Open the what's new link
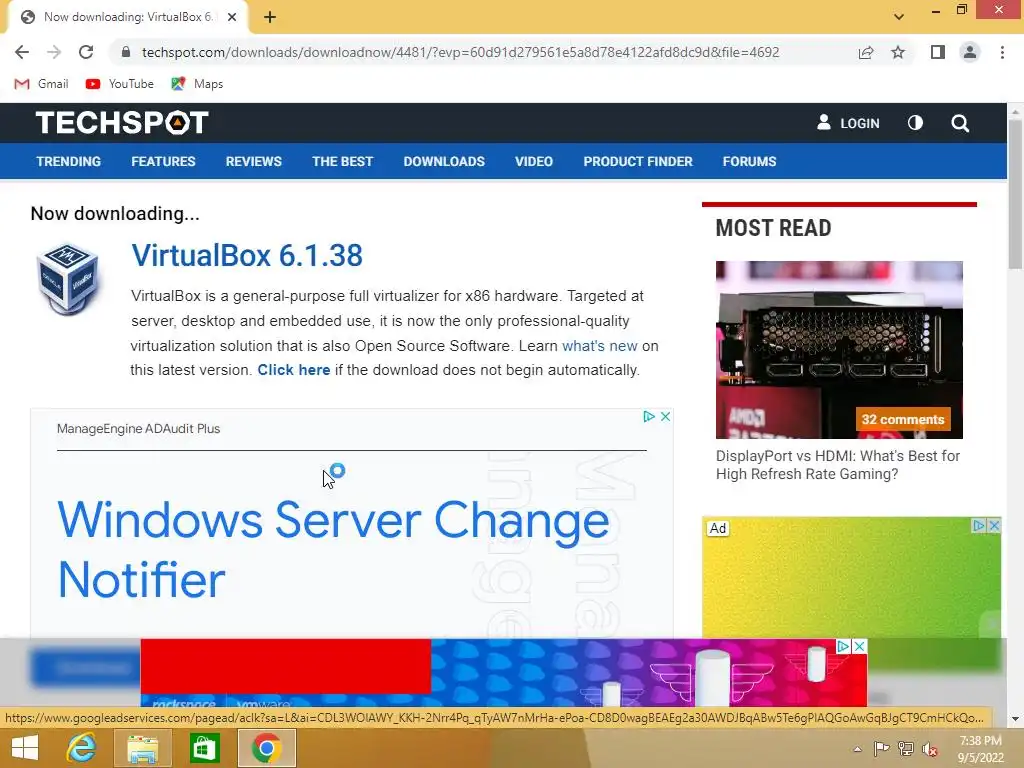Image resolution: width=1024 pixels, height=768 pixels. click(600, 345)
